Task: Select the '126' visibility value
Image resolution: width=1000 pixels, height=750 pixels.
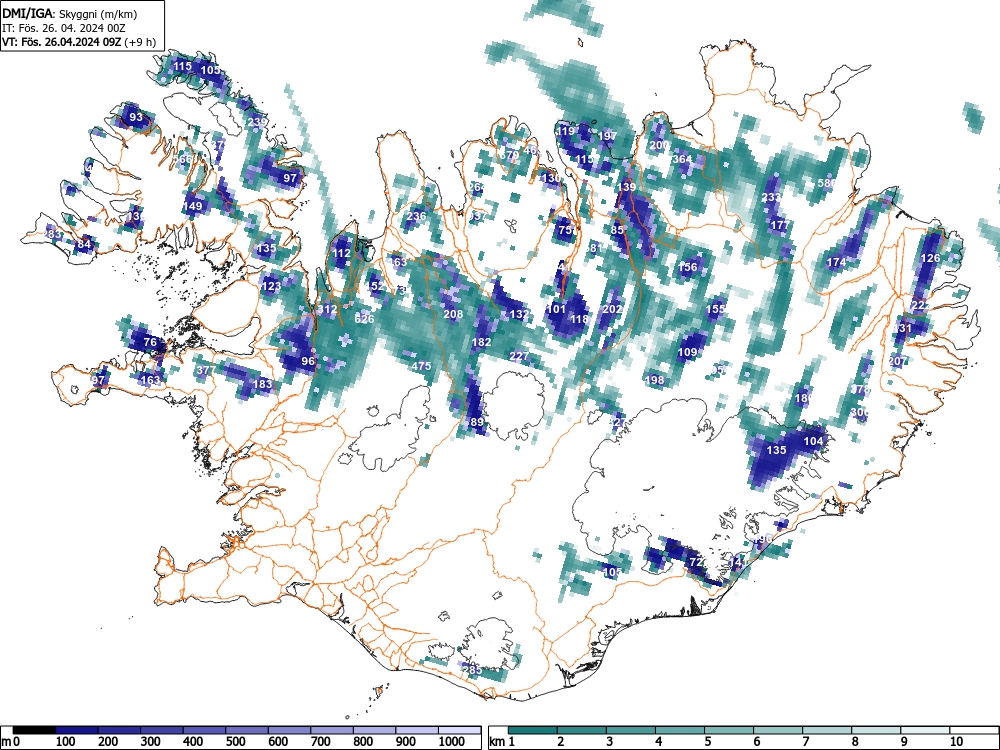Action: point(930,258)
